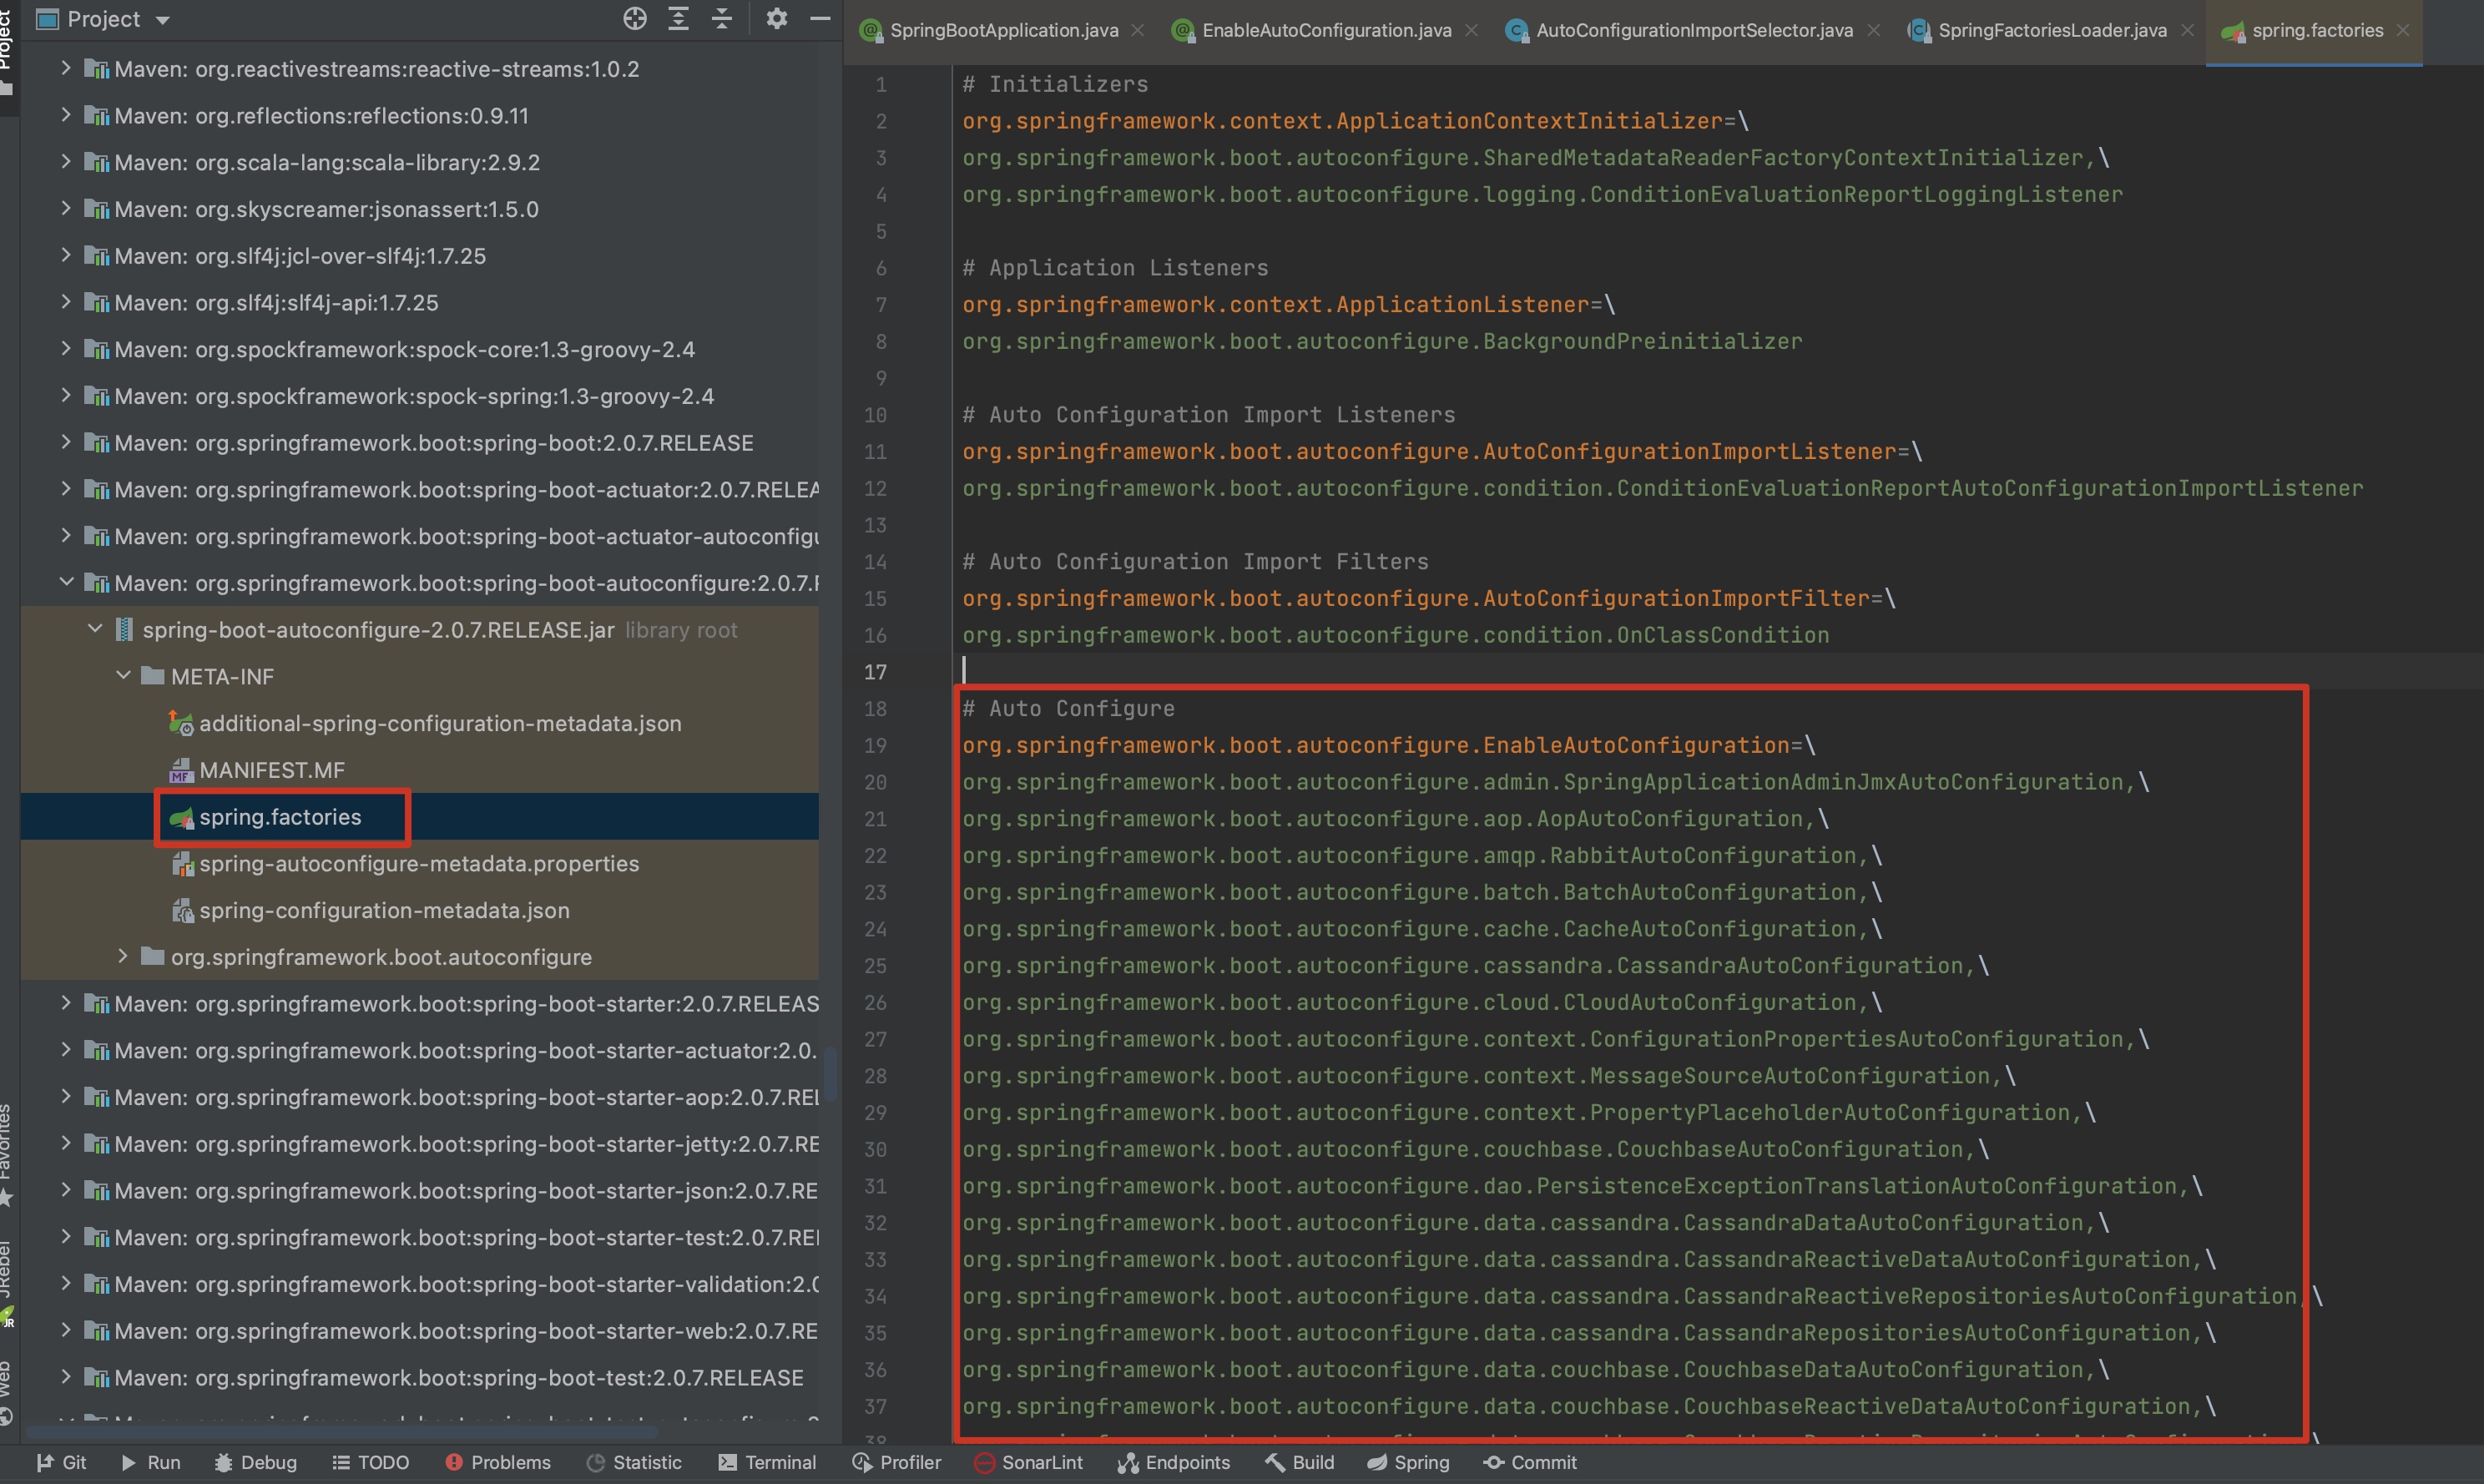The width and height of the screenshot is (2484, 1484).
Task: Open the Commit tool window
Action: pos(1530,1462)
